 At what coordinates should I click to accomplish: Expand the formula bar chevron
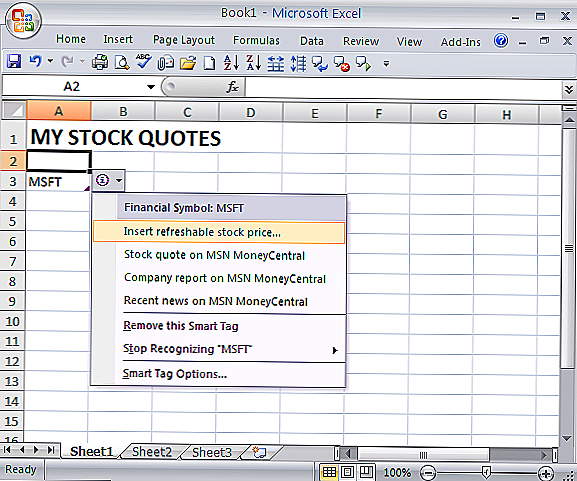click(x=569, y=89)
